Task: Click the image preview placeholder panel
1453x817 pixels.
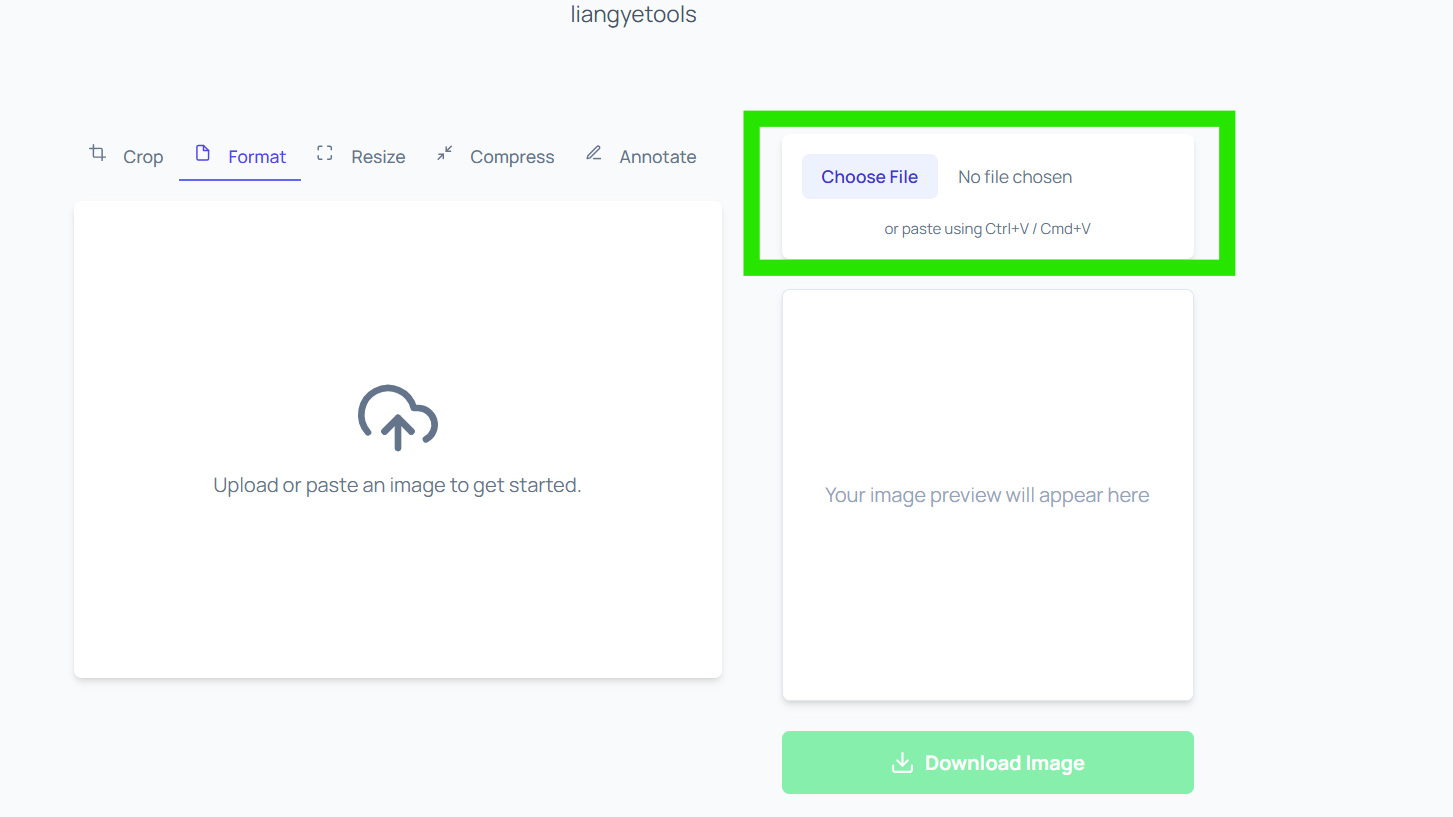Action: [987, 494]
